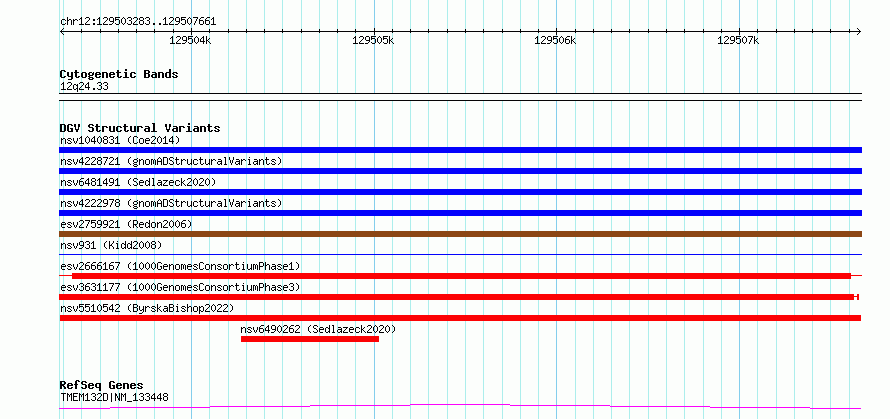Open nsv931 (Kidd2008) variant label

pyautogui.click(x=111, y=245)
